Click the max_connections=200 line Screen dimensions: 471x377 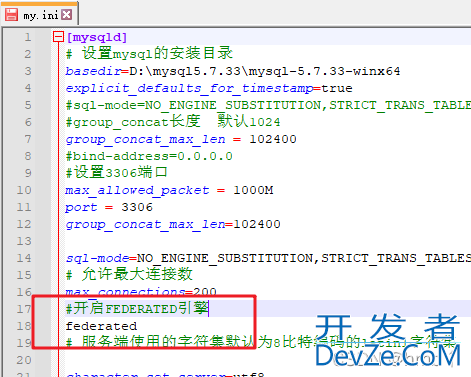click(141, 292)
